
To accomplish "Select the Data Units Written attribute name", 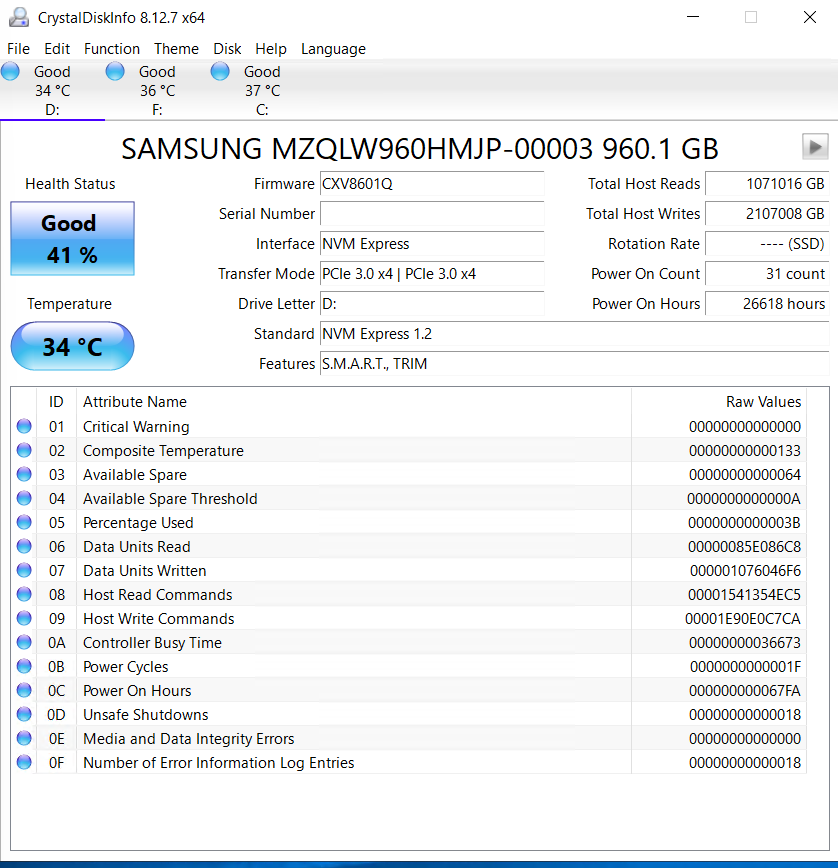I will (144, 571).
